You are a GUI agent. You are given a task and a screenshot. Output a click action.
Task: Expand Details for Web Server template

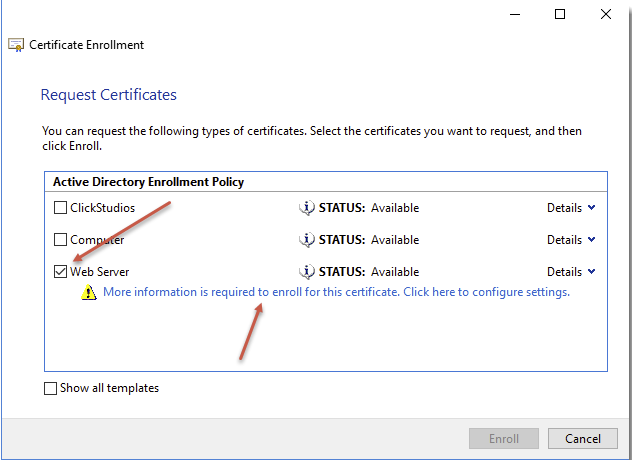tap(571, 272)
